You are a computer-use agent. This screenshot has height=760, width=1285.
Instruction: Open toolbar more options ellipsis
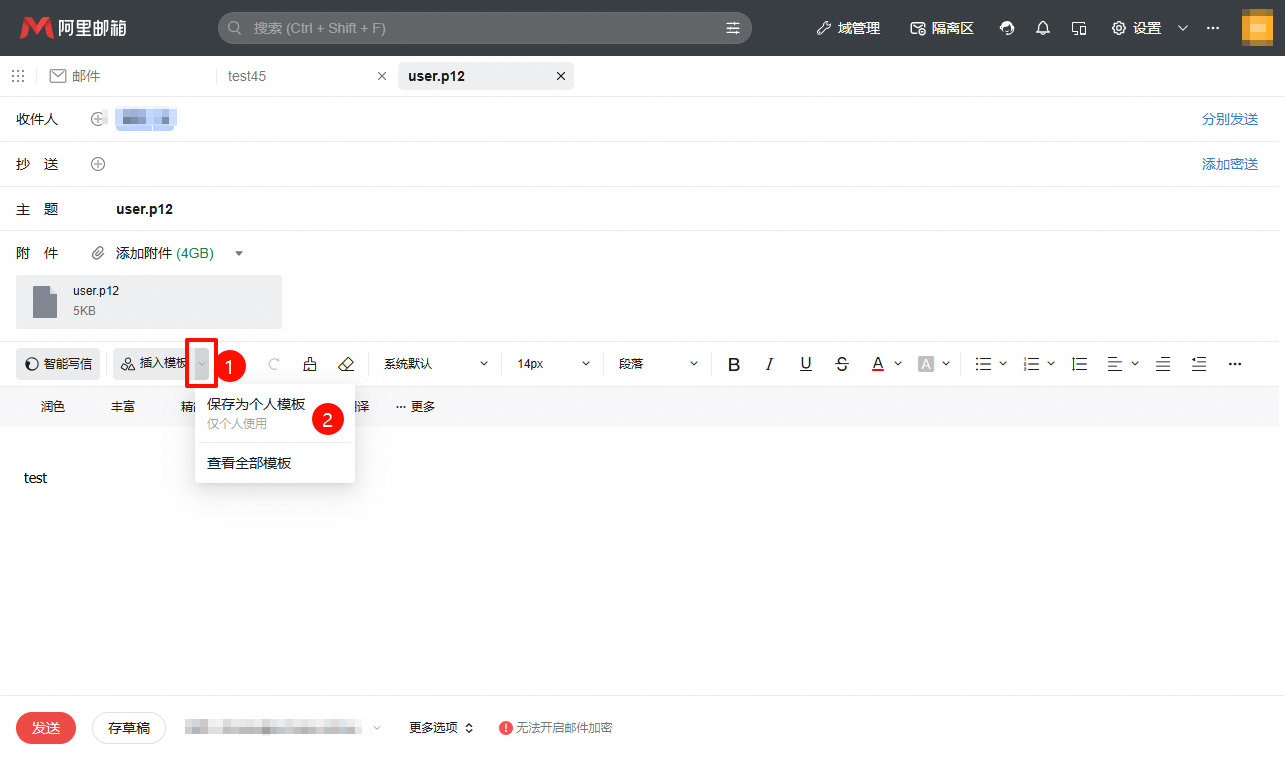click(x=1235, y=364)
